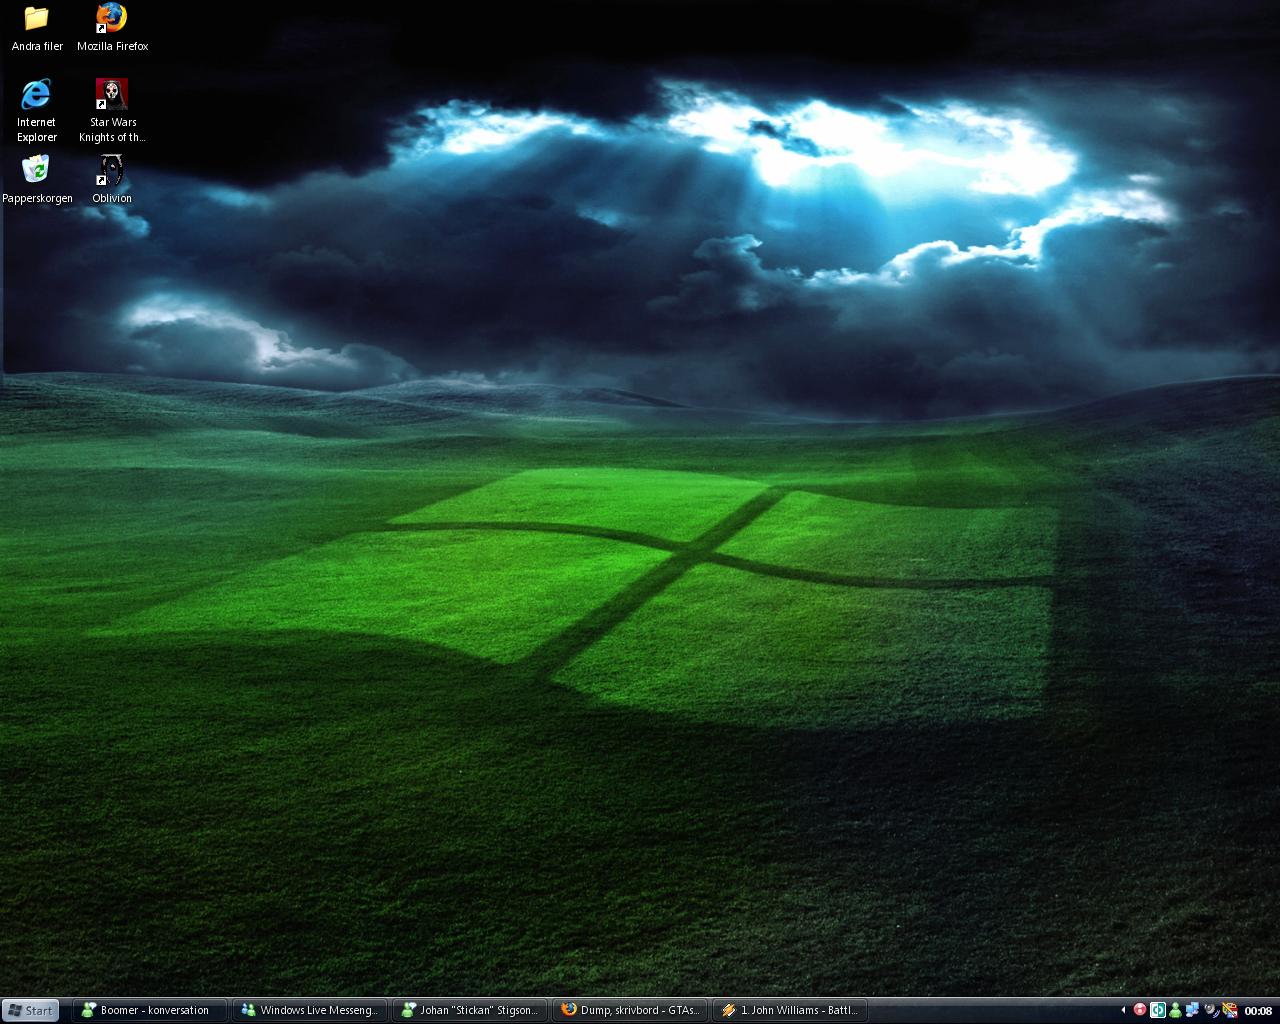The image size is (1280, 1024).
Task: Click the colorful Windows security tray icon
Action: (1230, 1010)
